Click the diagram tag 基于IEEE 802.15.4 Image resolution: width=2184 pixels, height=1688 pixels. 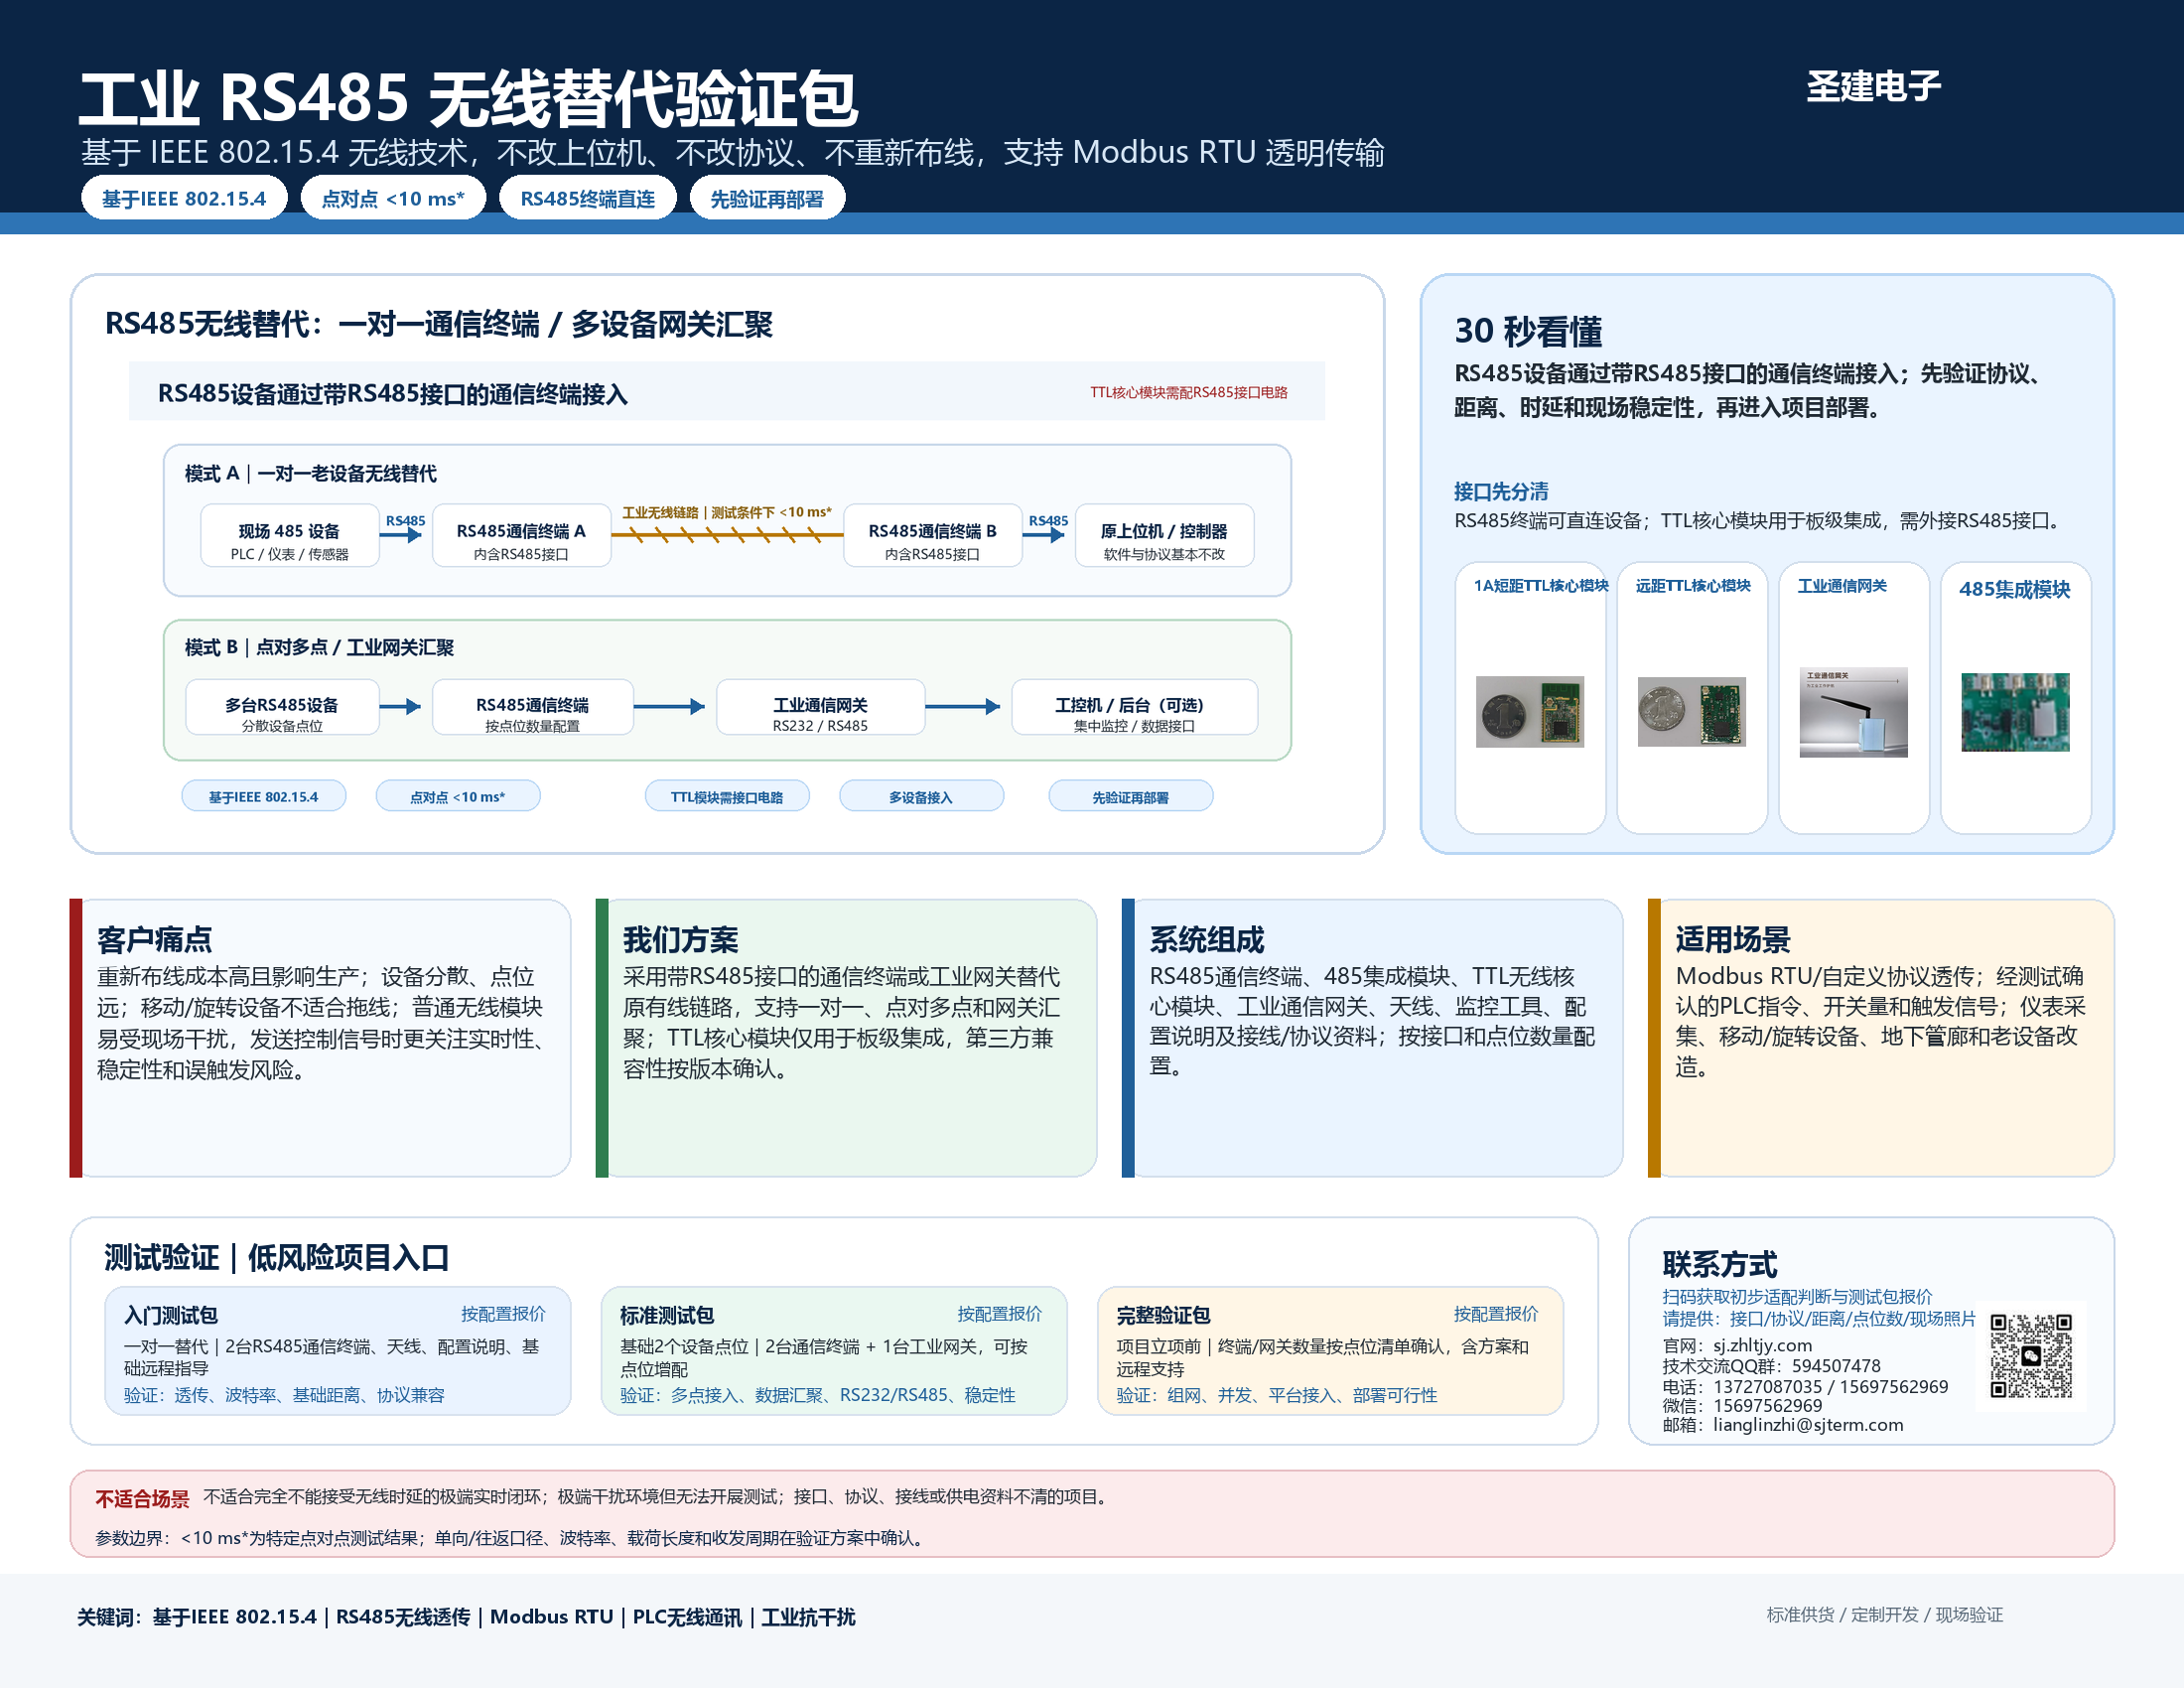click(x=263, y=797)
